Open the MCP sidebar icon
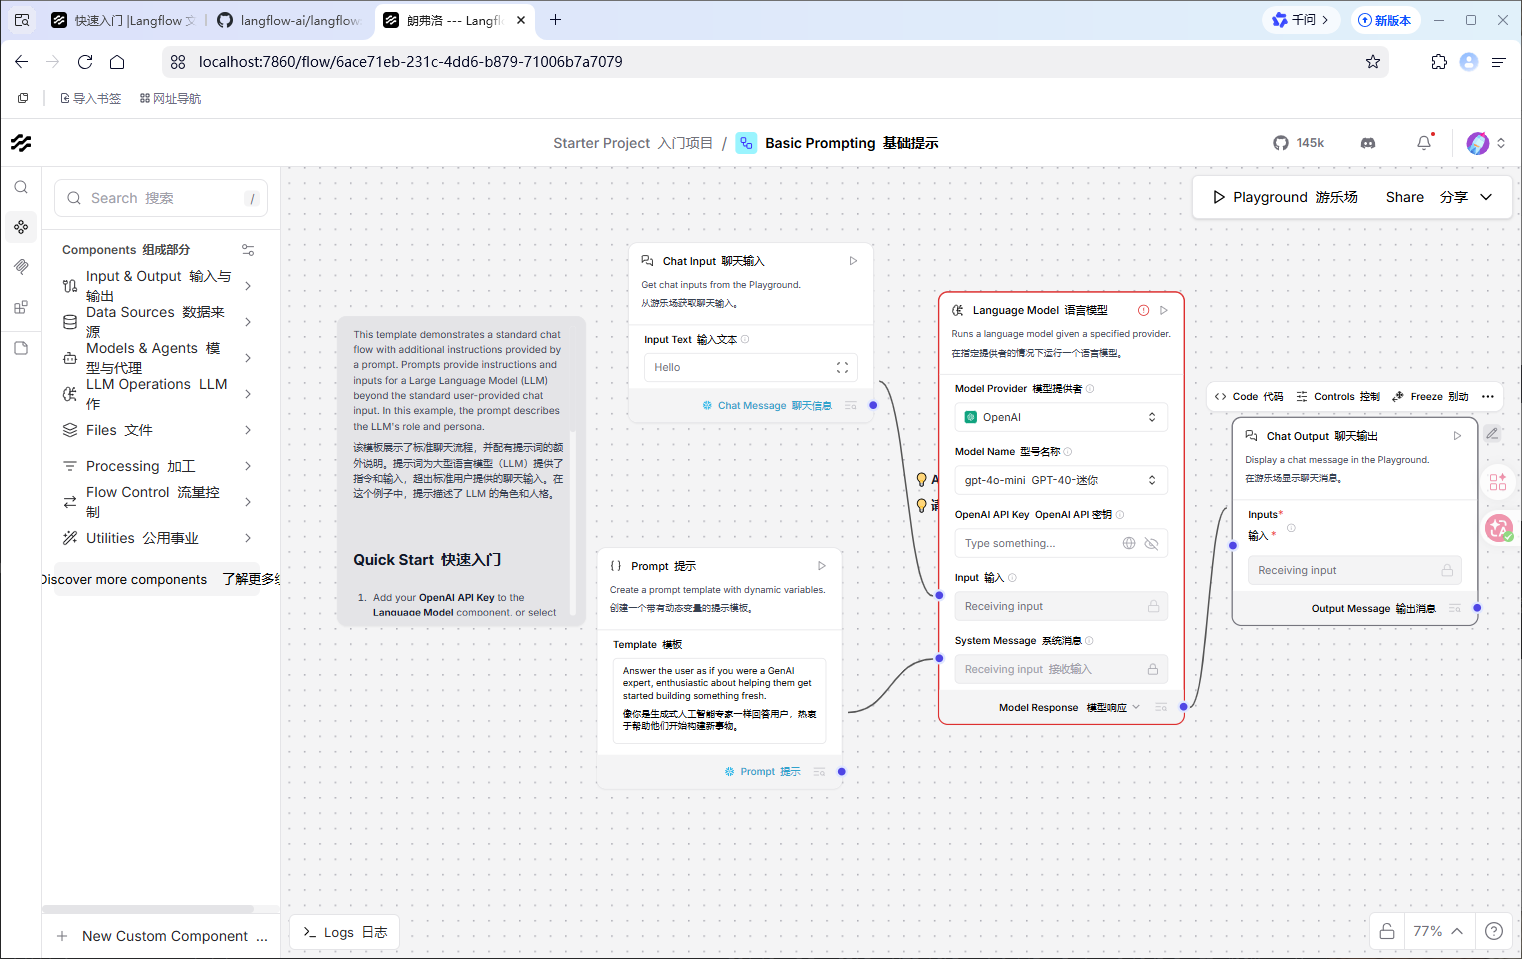Image resolution: width=1522 pixels, height=959 pixels. [x=21, y=267]
